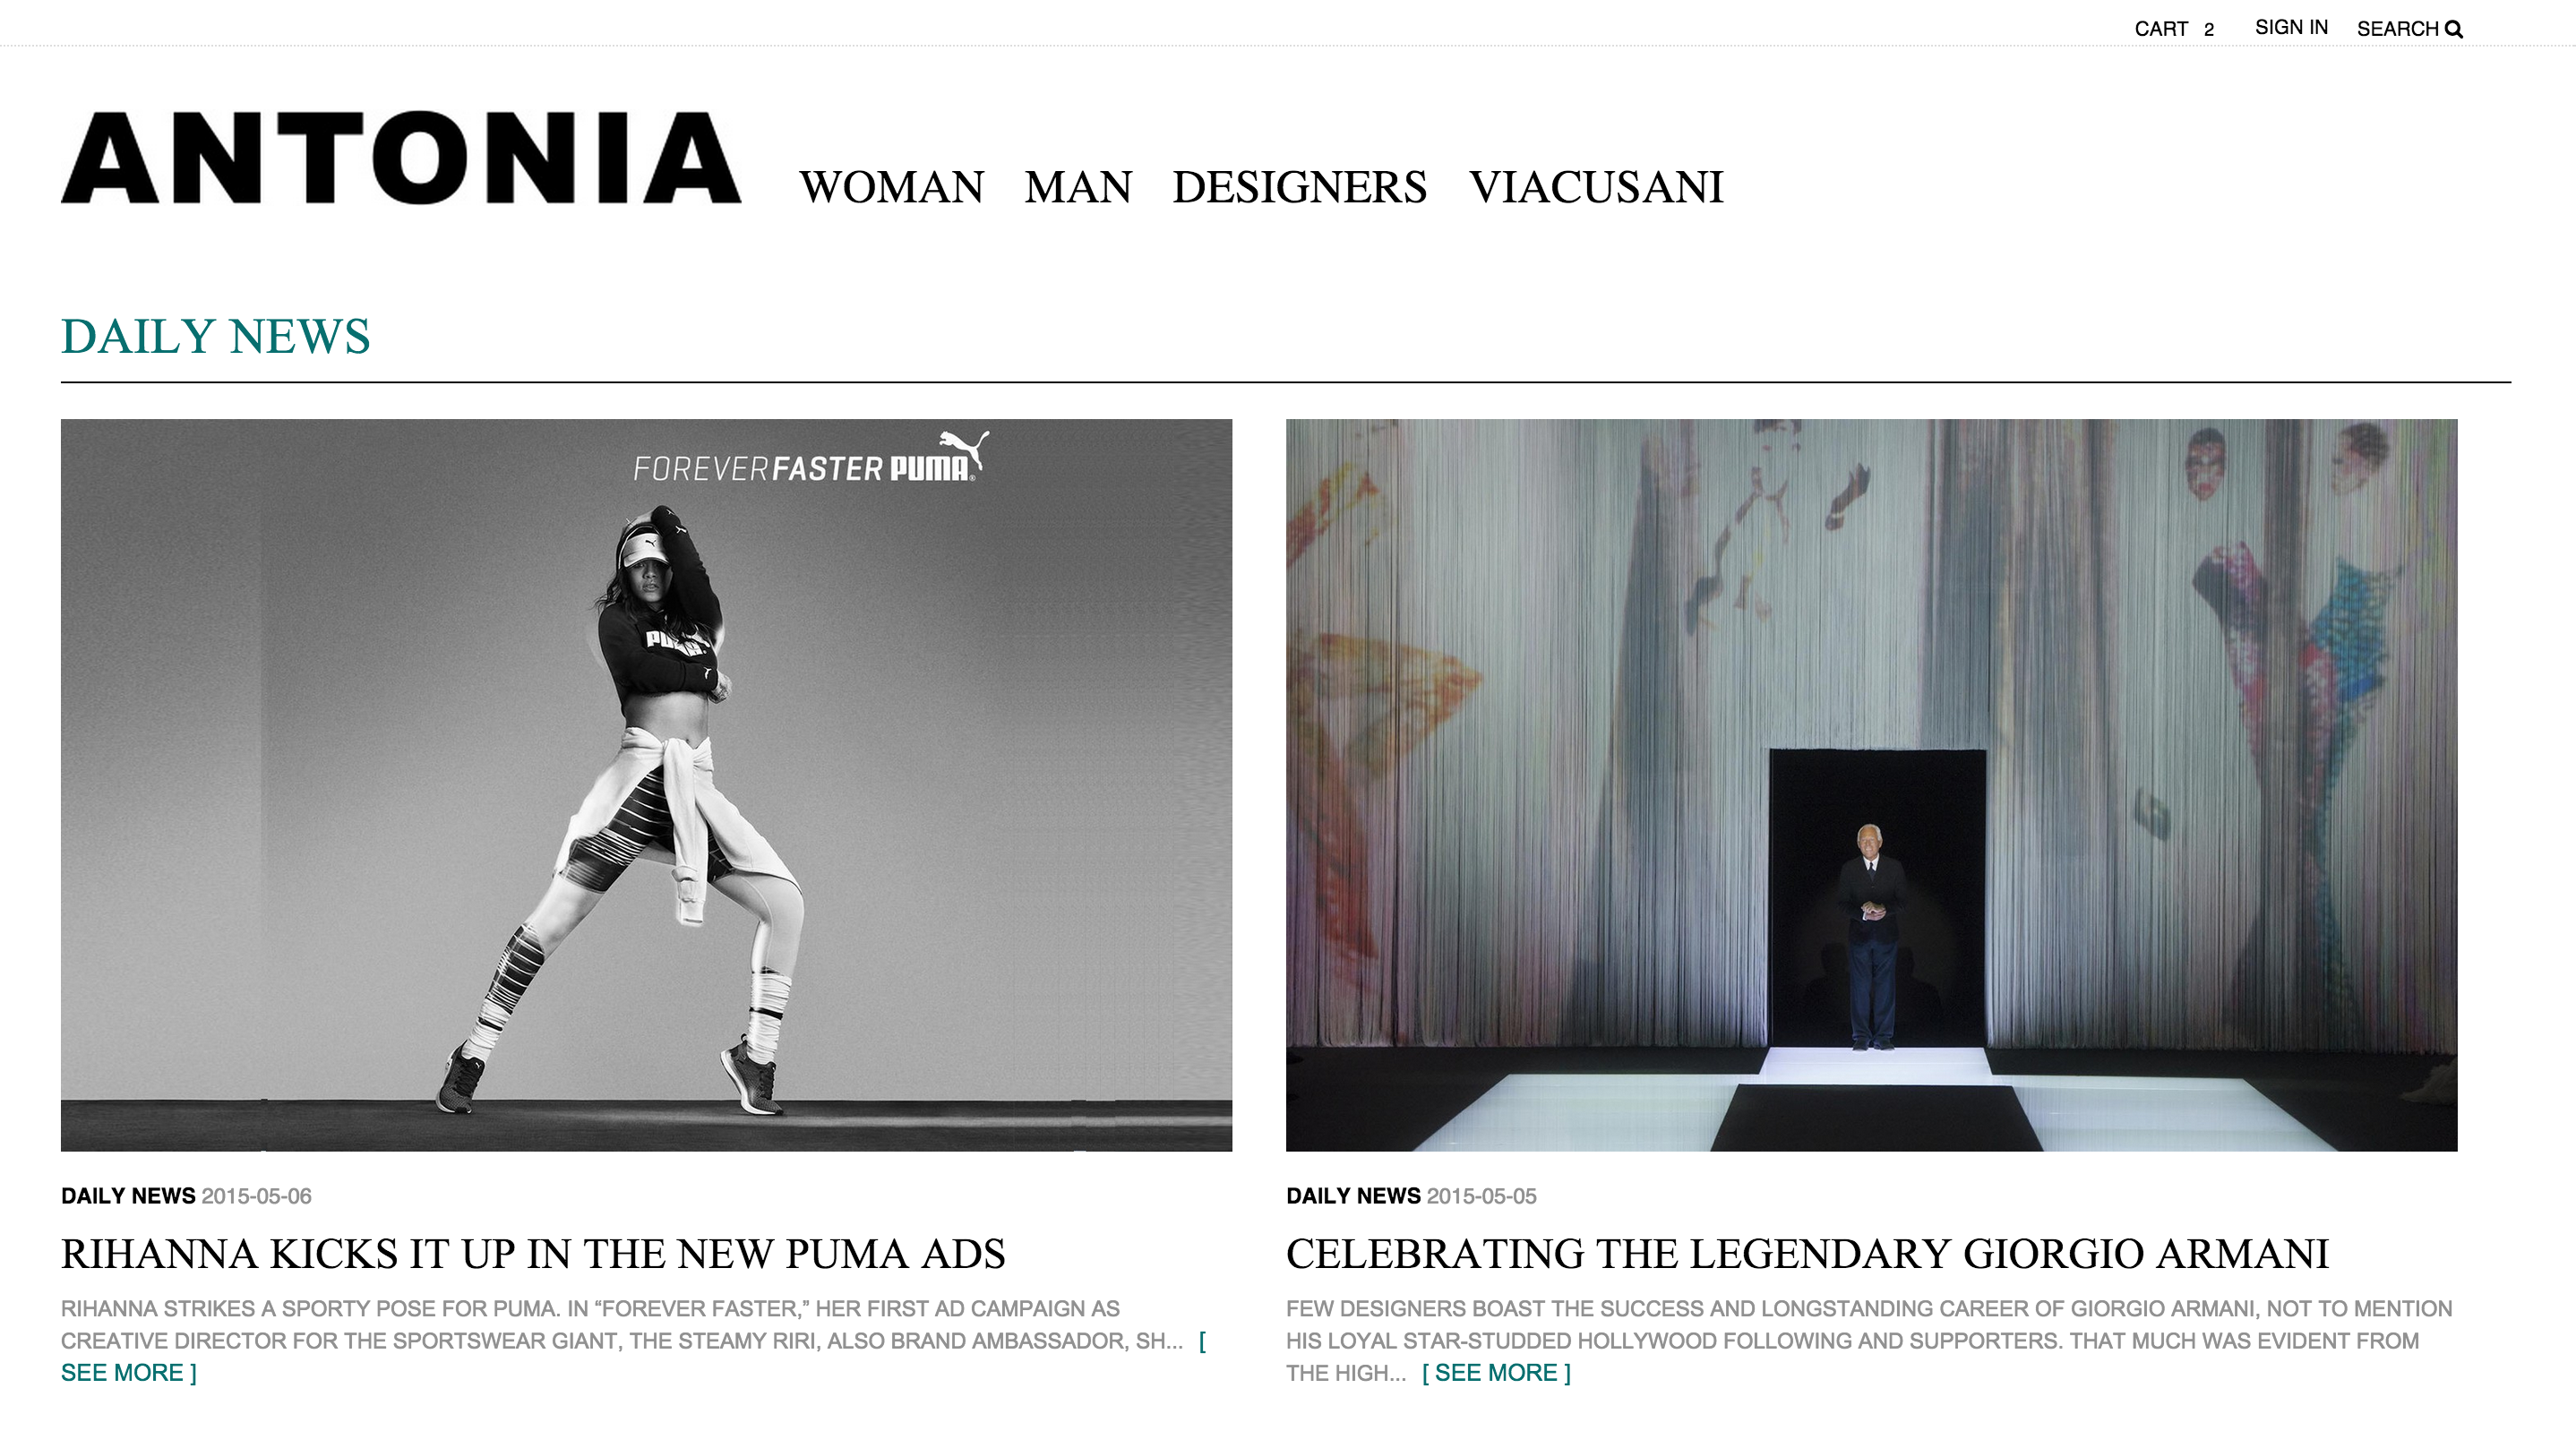The width and height of the screenshot is (2576, 1431).
Task: Open the DESIGNERS menu
Action: [1299, 187]
